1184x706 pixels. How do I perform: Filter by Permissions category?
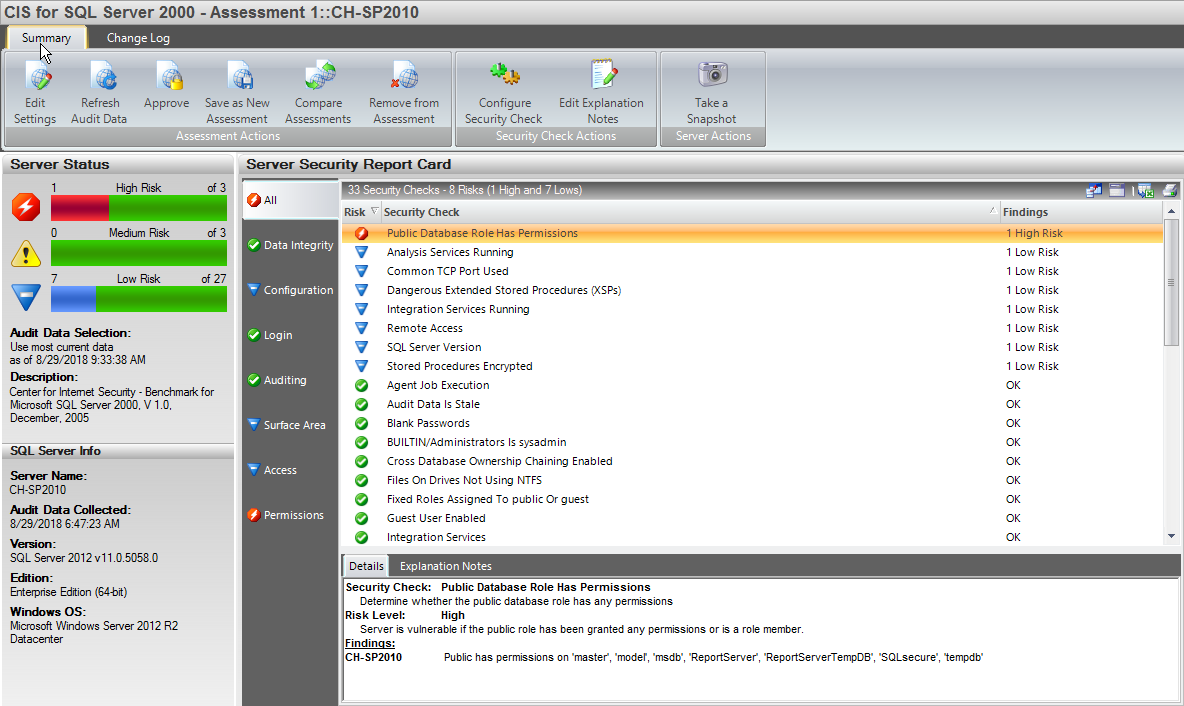[291, 515]
